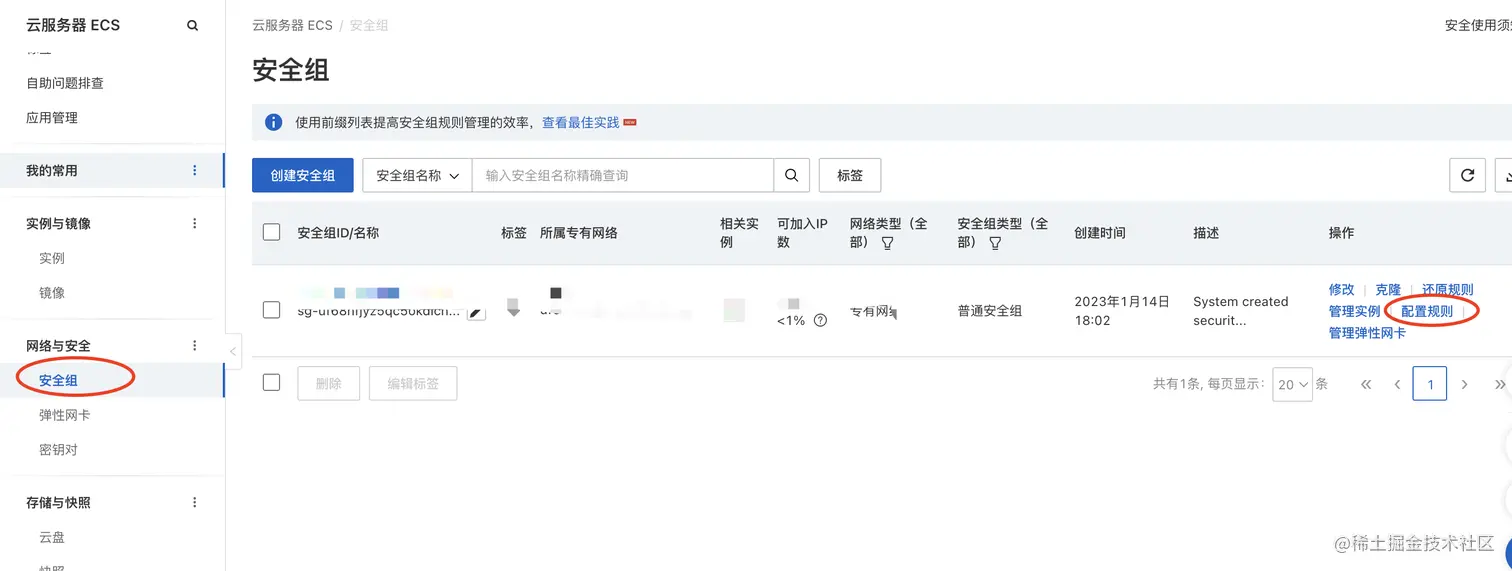Image resolution: width=1512 pixels, height=571 pixels.
Task: Click the help question mark near <1%
Action: pos(820,321)
